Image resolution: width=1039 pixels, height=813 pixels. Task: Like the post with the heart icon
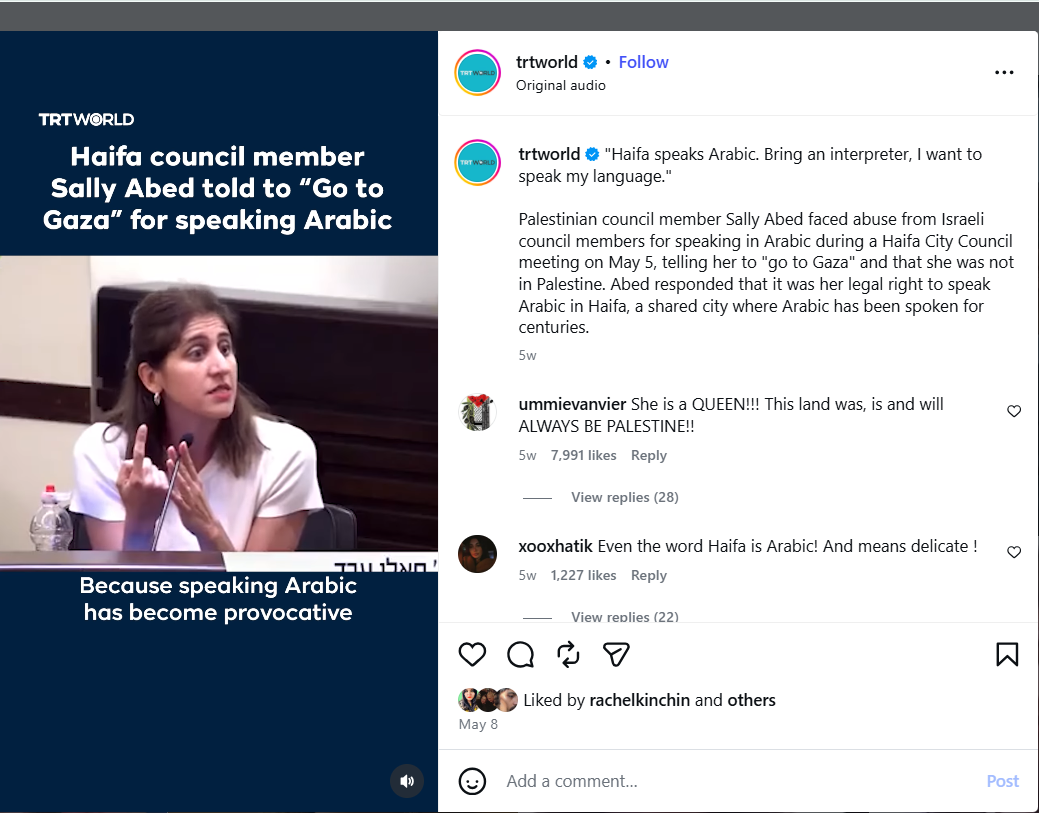pyautogui.click(x=472, y=655)
